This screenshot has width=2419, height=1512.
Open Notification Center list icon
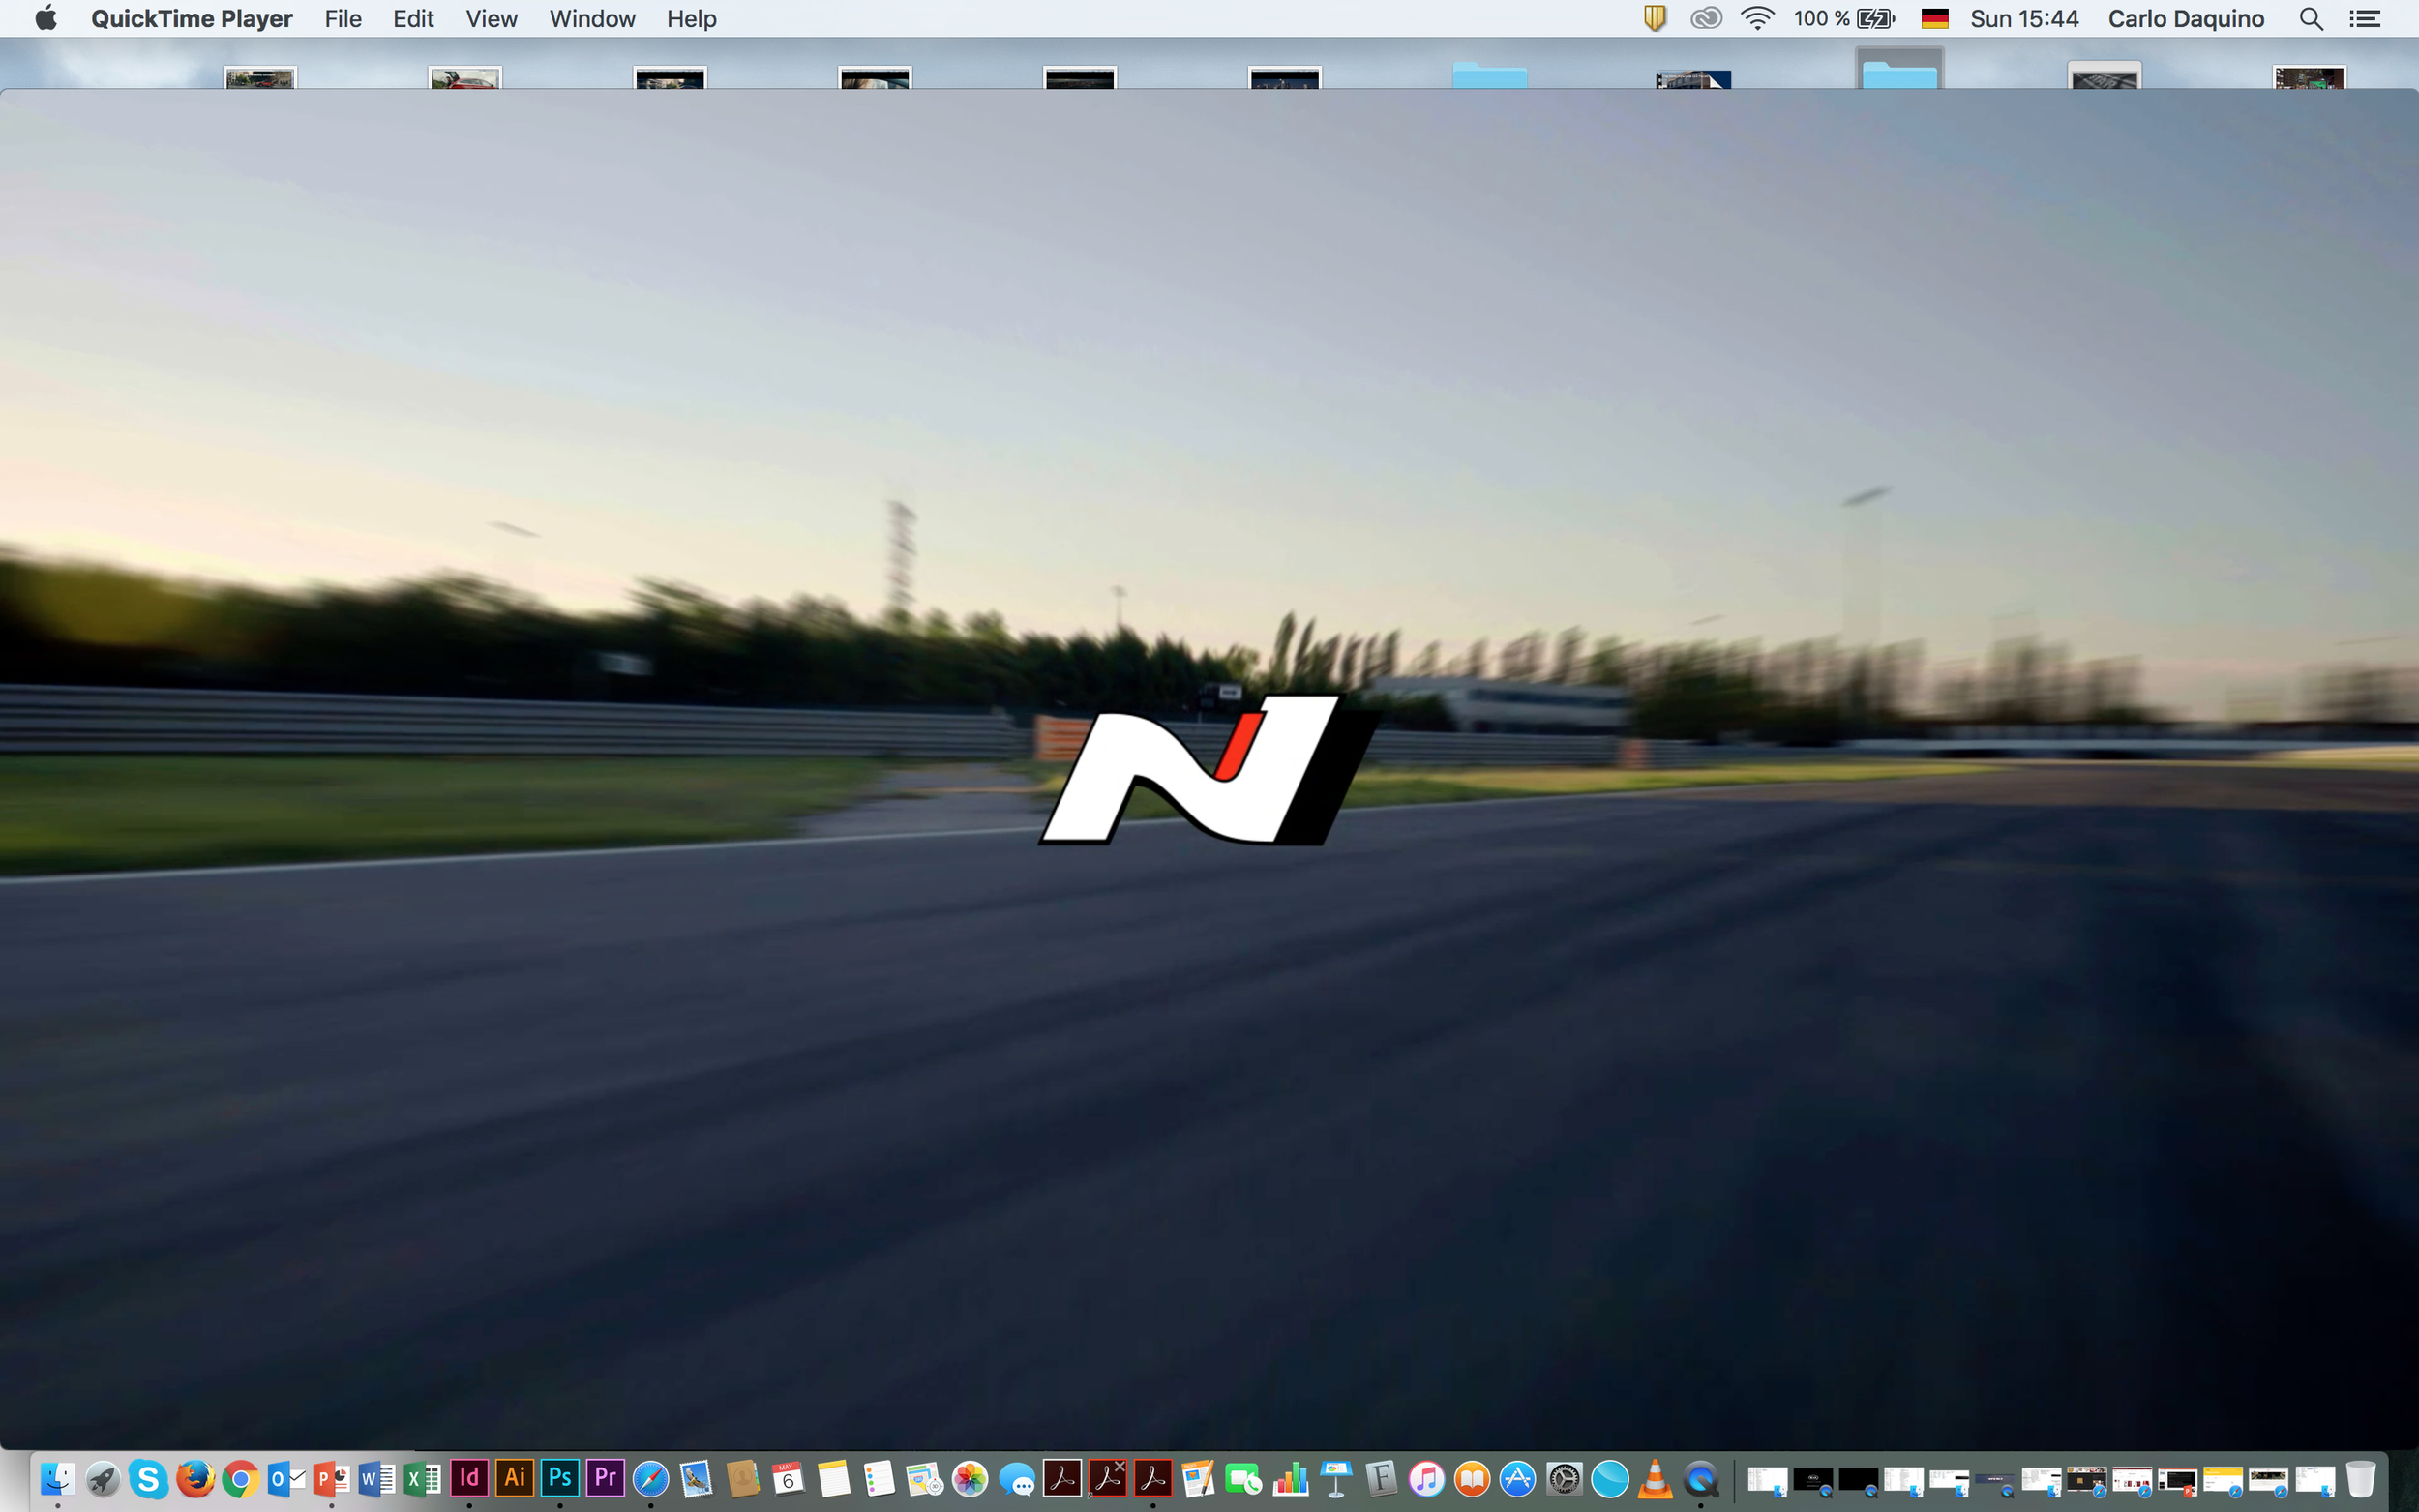click(2364, 19)
